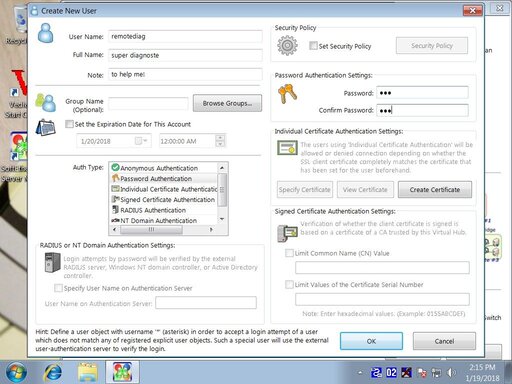Launch Internet Explorer from taskbar

[53, 372]
